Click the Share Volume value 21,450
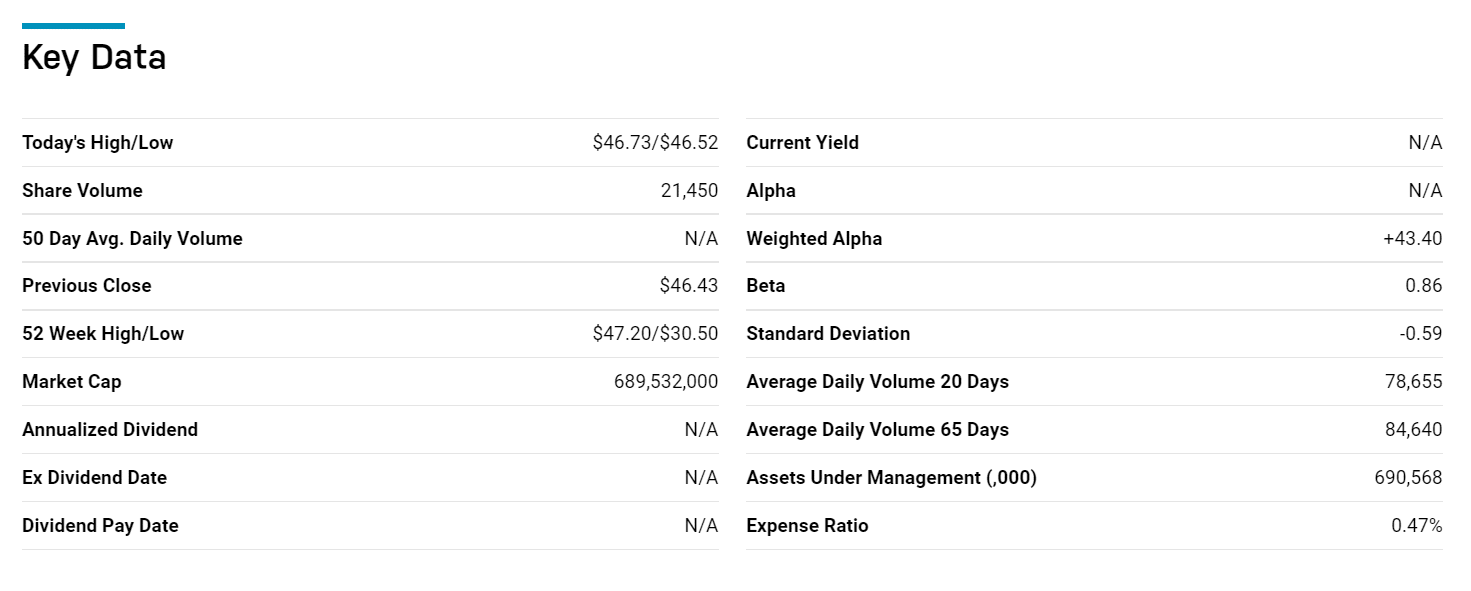The width and height of the screenshot is (1471, 591). [689, 191]
